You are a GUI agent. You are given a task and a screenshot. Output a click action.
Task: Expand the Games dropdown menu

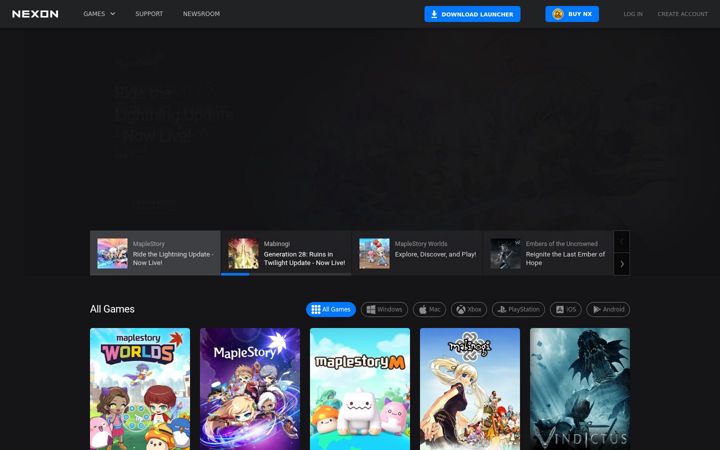(99, 14)
